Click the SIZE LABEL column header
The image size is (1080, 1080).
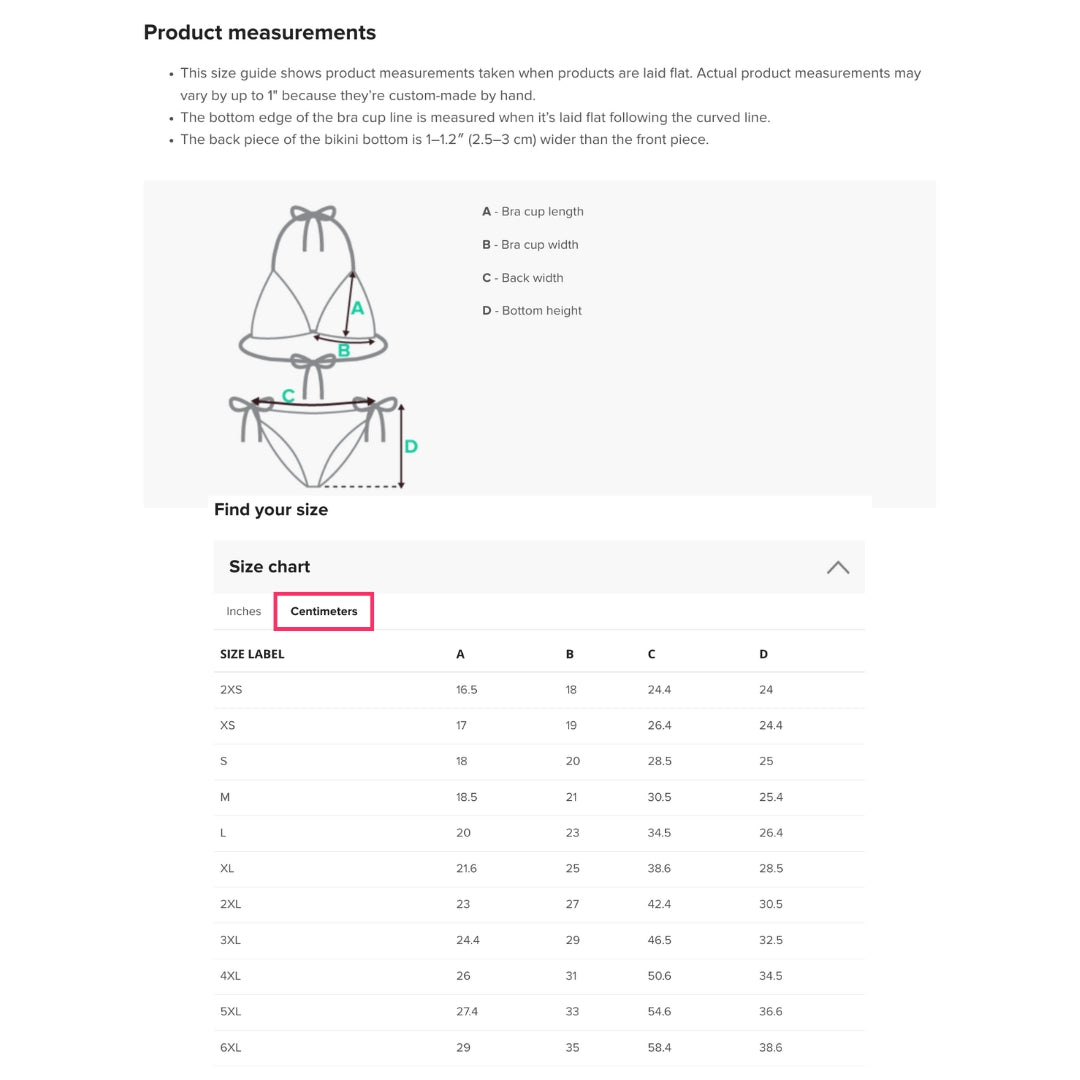[x=252, y=654]
